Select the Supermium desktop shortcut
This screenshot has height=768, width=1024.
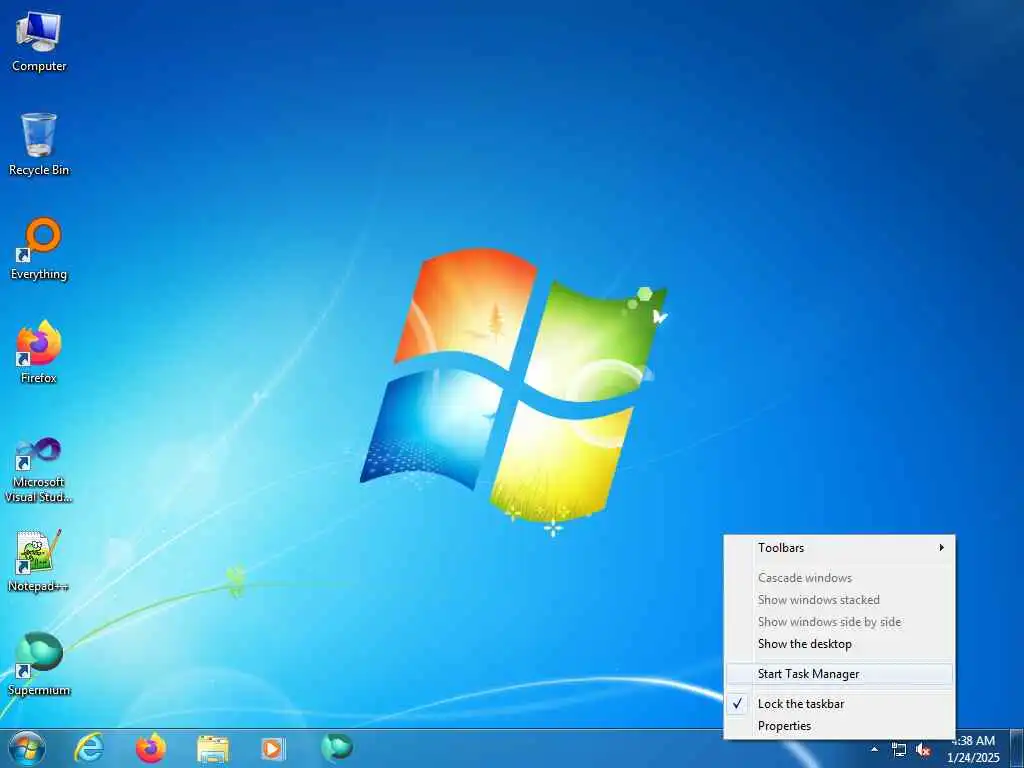coord(39,664)
